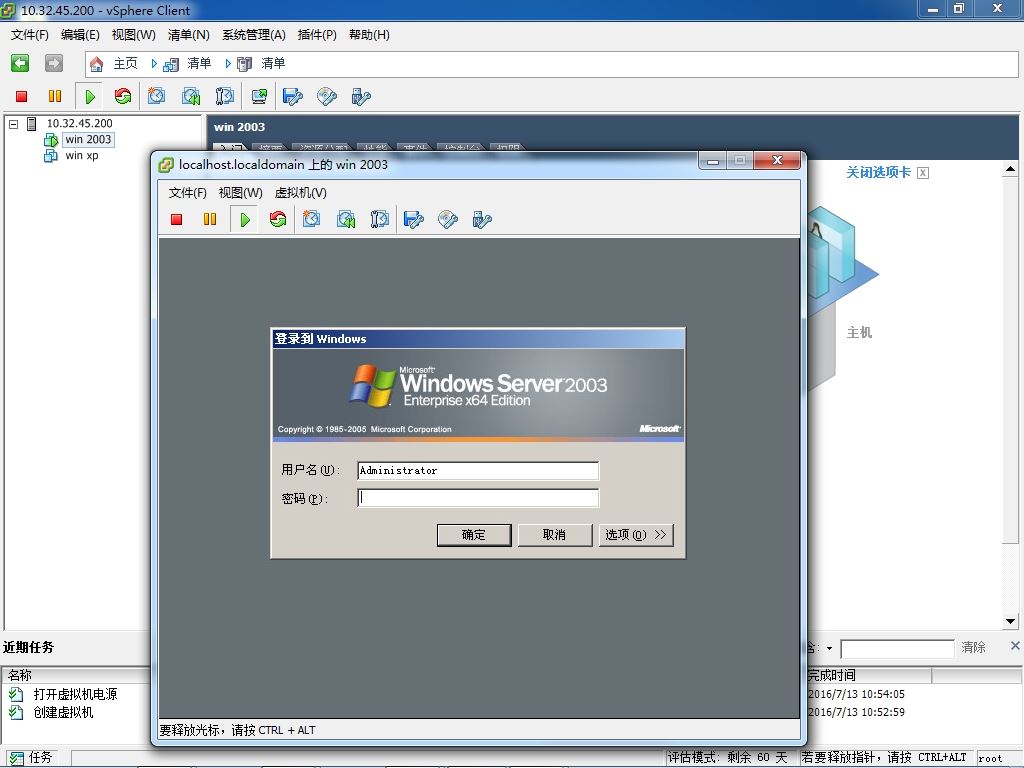This screenshot has height=768, width=1024.
Task: Click the 密码 password field
Action: tap(478, 498)
